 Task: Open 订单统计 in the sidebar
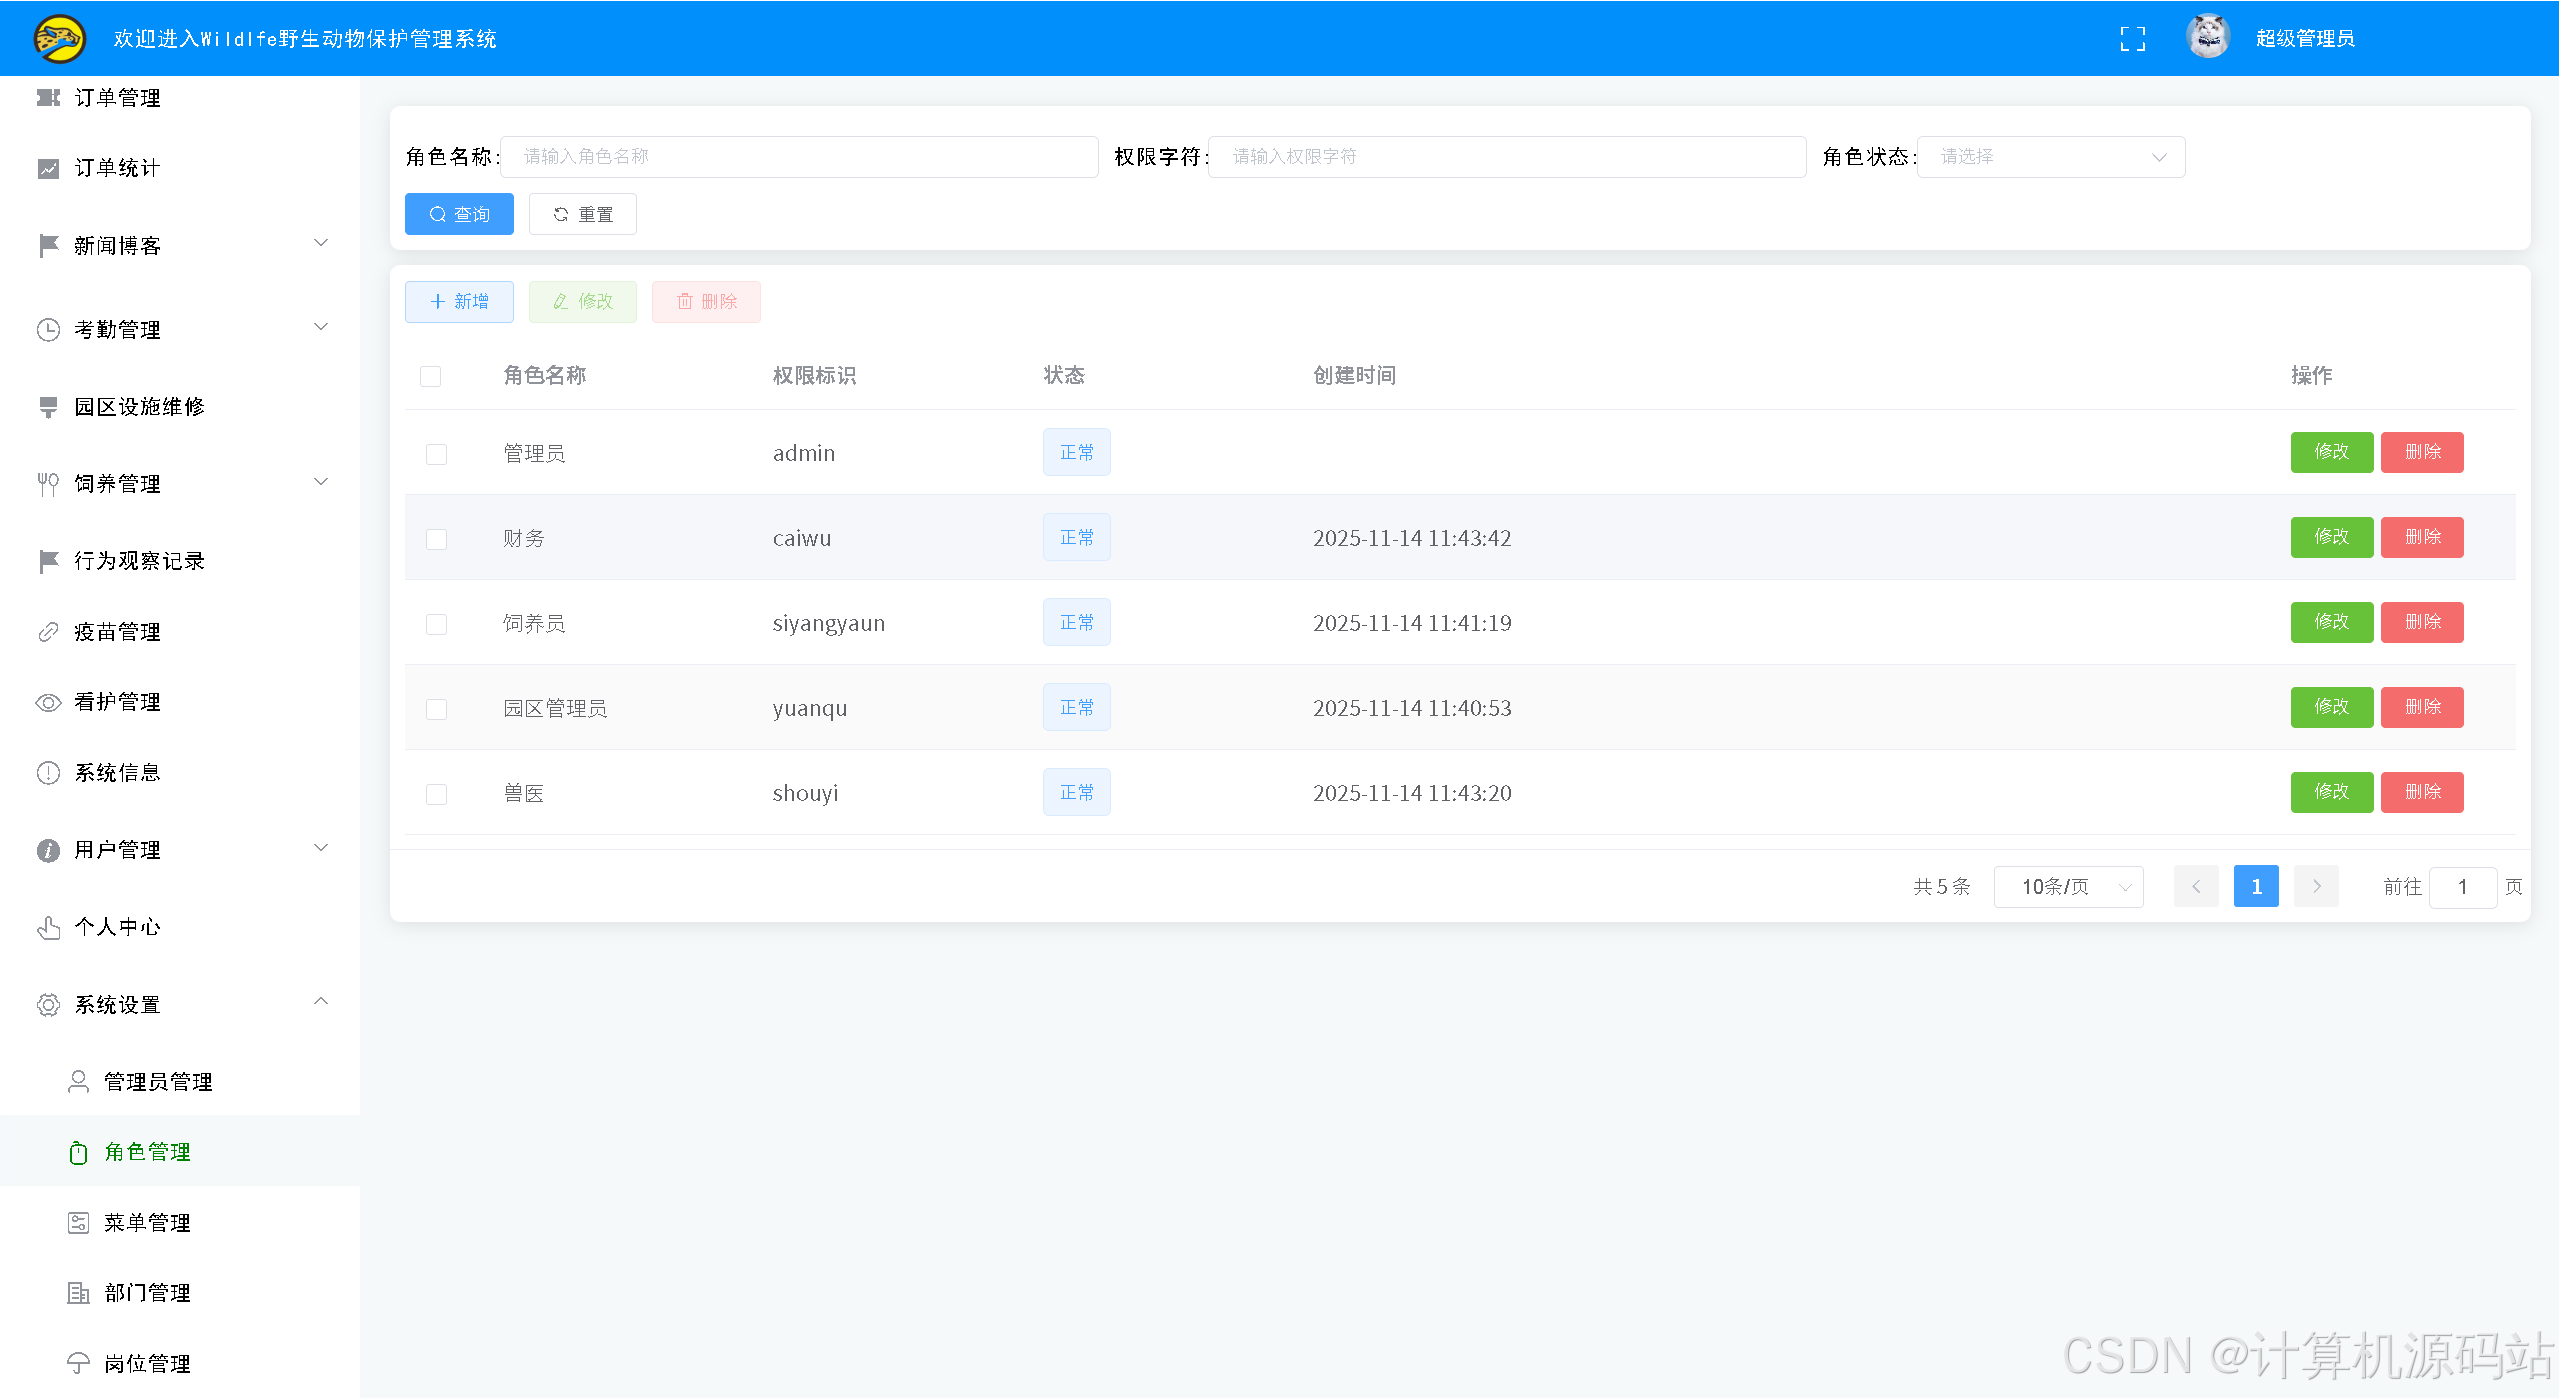[180, 168]
